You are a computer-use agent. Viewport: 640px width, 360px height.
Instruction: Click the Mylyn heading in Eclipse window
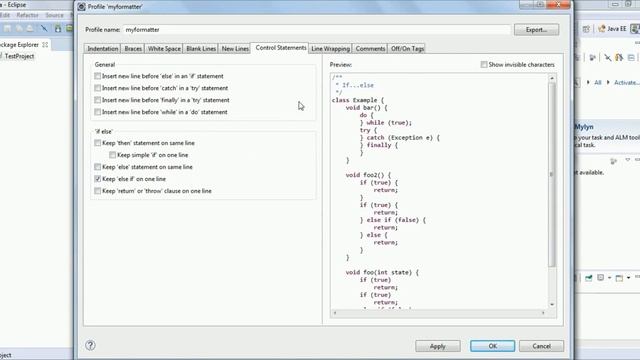584,127
